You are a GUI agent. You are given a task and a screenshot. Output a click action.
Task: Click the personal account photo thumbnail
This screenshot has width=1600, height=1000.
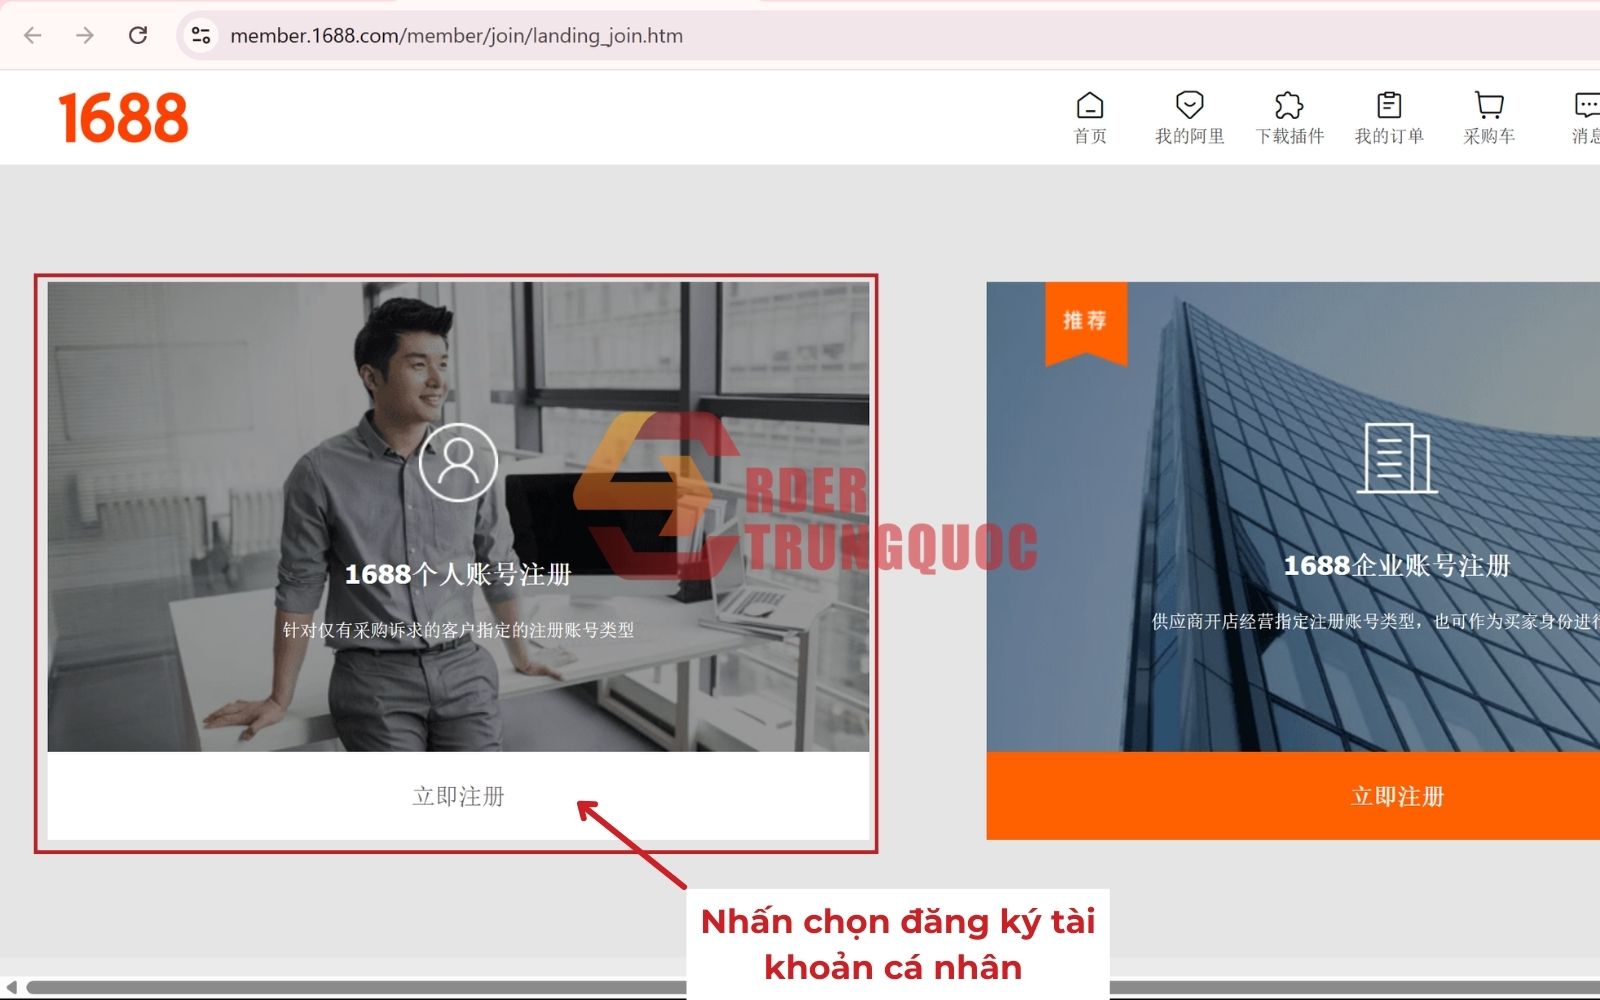(458, 516)
